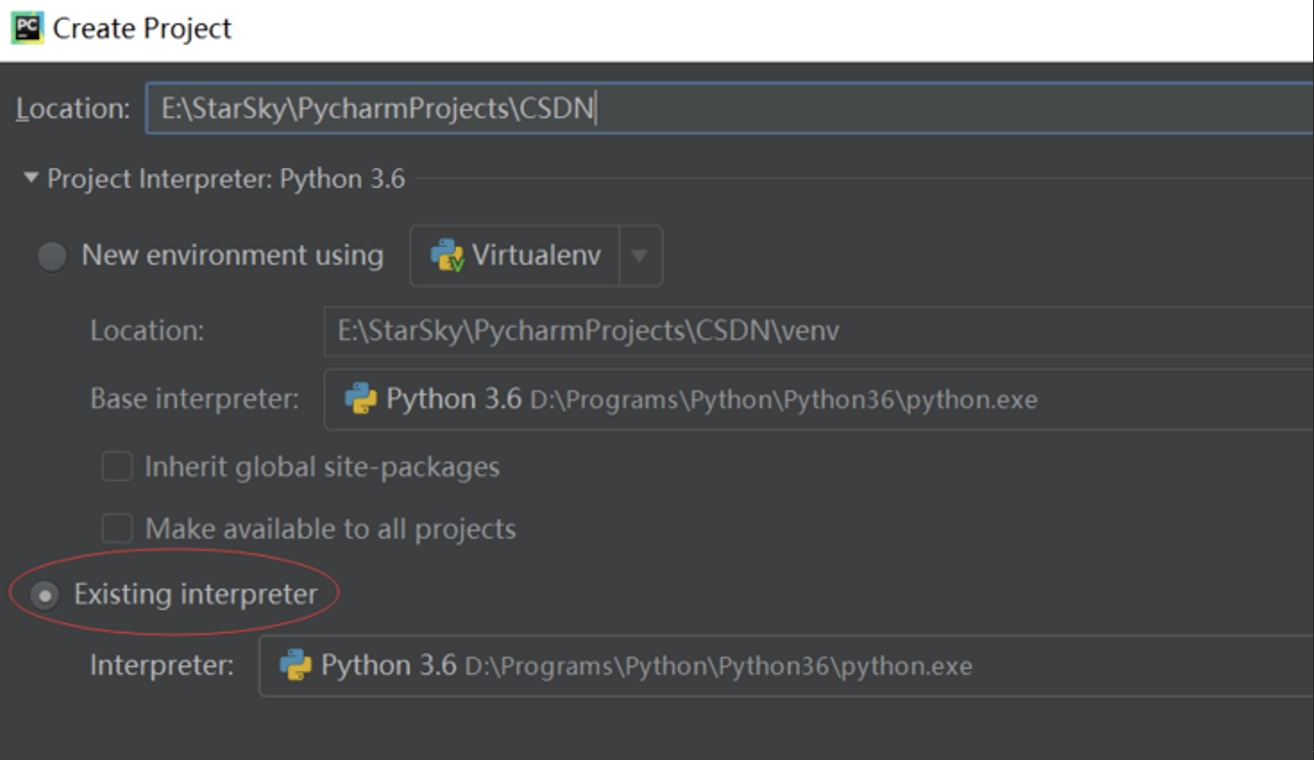Click 'Inherit global site-packages' label text
Screen dimensions: 1314x760
[x=322, y=466]
